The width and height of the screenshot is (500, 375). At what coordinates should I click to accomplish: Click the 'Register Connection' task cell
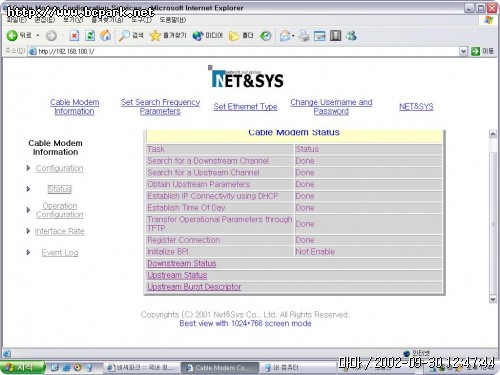[x=220, y=240]
